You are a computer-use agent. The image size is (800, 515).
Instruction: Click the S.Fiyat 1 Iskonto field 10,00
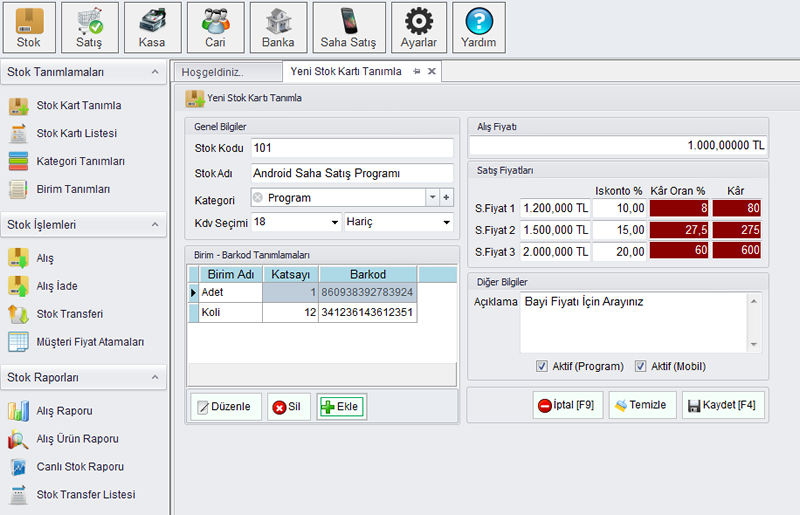pos(620,208)
